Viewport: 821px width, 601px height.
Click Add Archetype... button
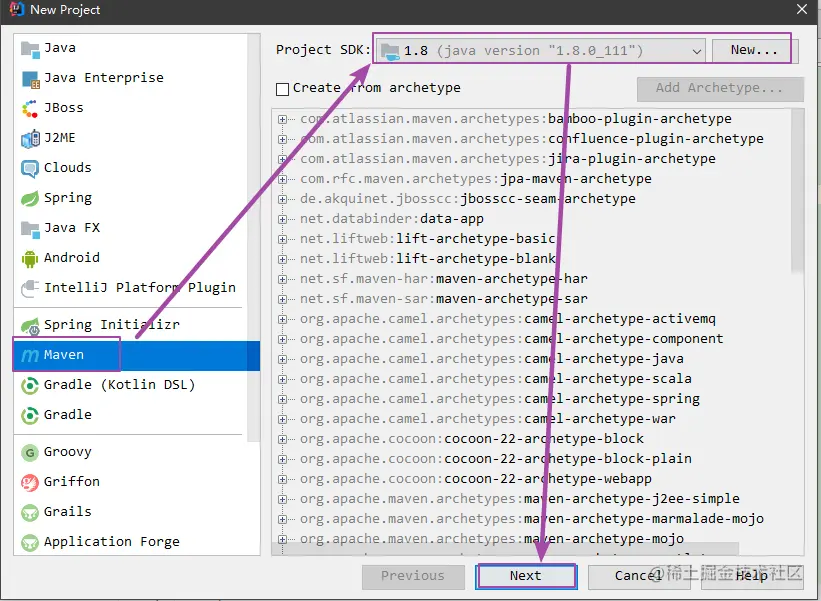tap(719, 88)
